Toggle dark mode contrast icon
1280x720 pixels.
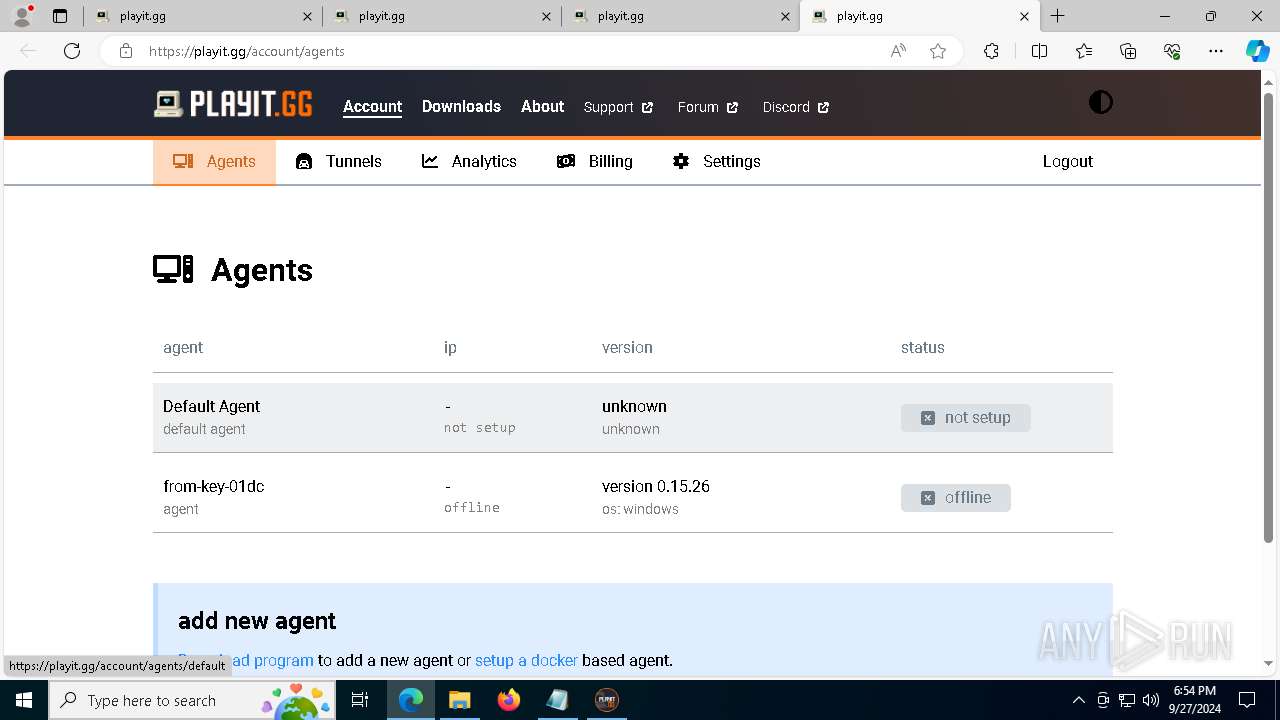(x=1100, y=103)
